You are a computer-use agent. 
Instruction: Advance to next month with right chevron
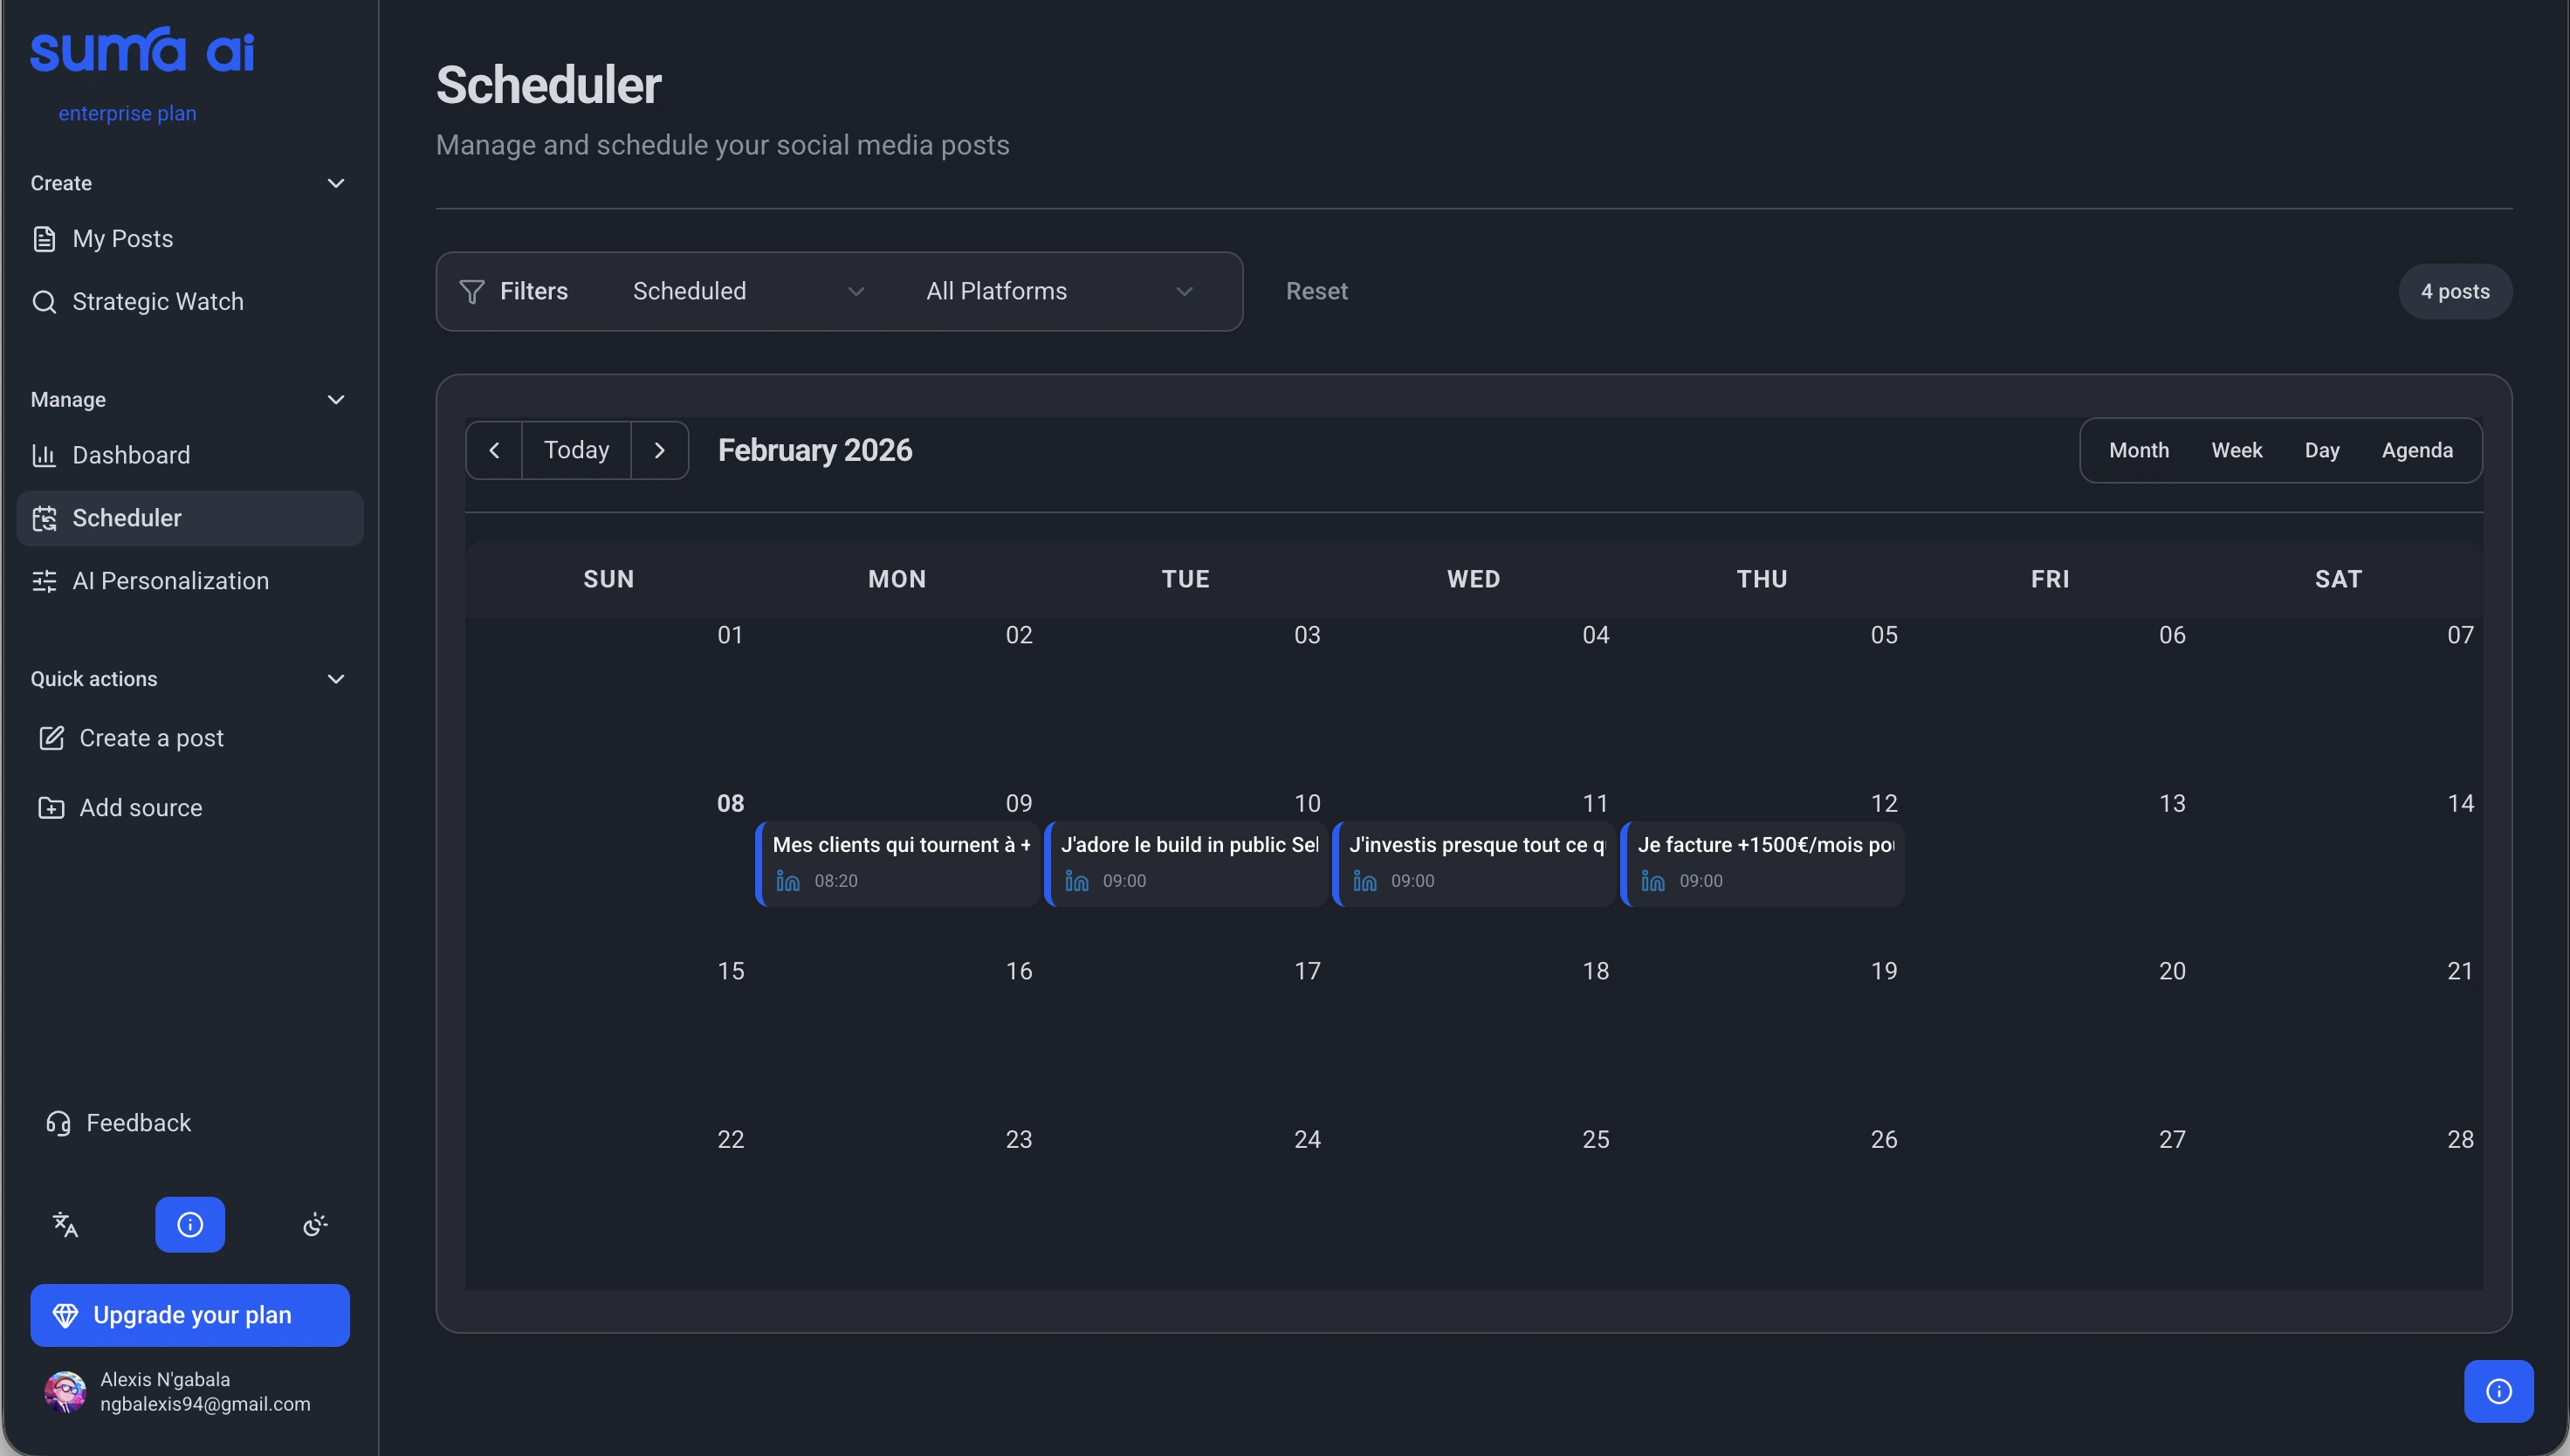(659, 450)
